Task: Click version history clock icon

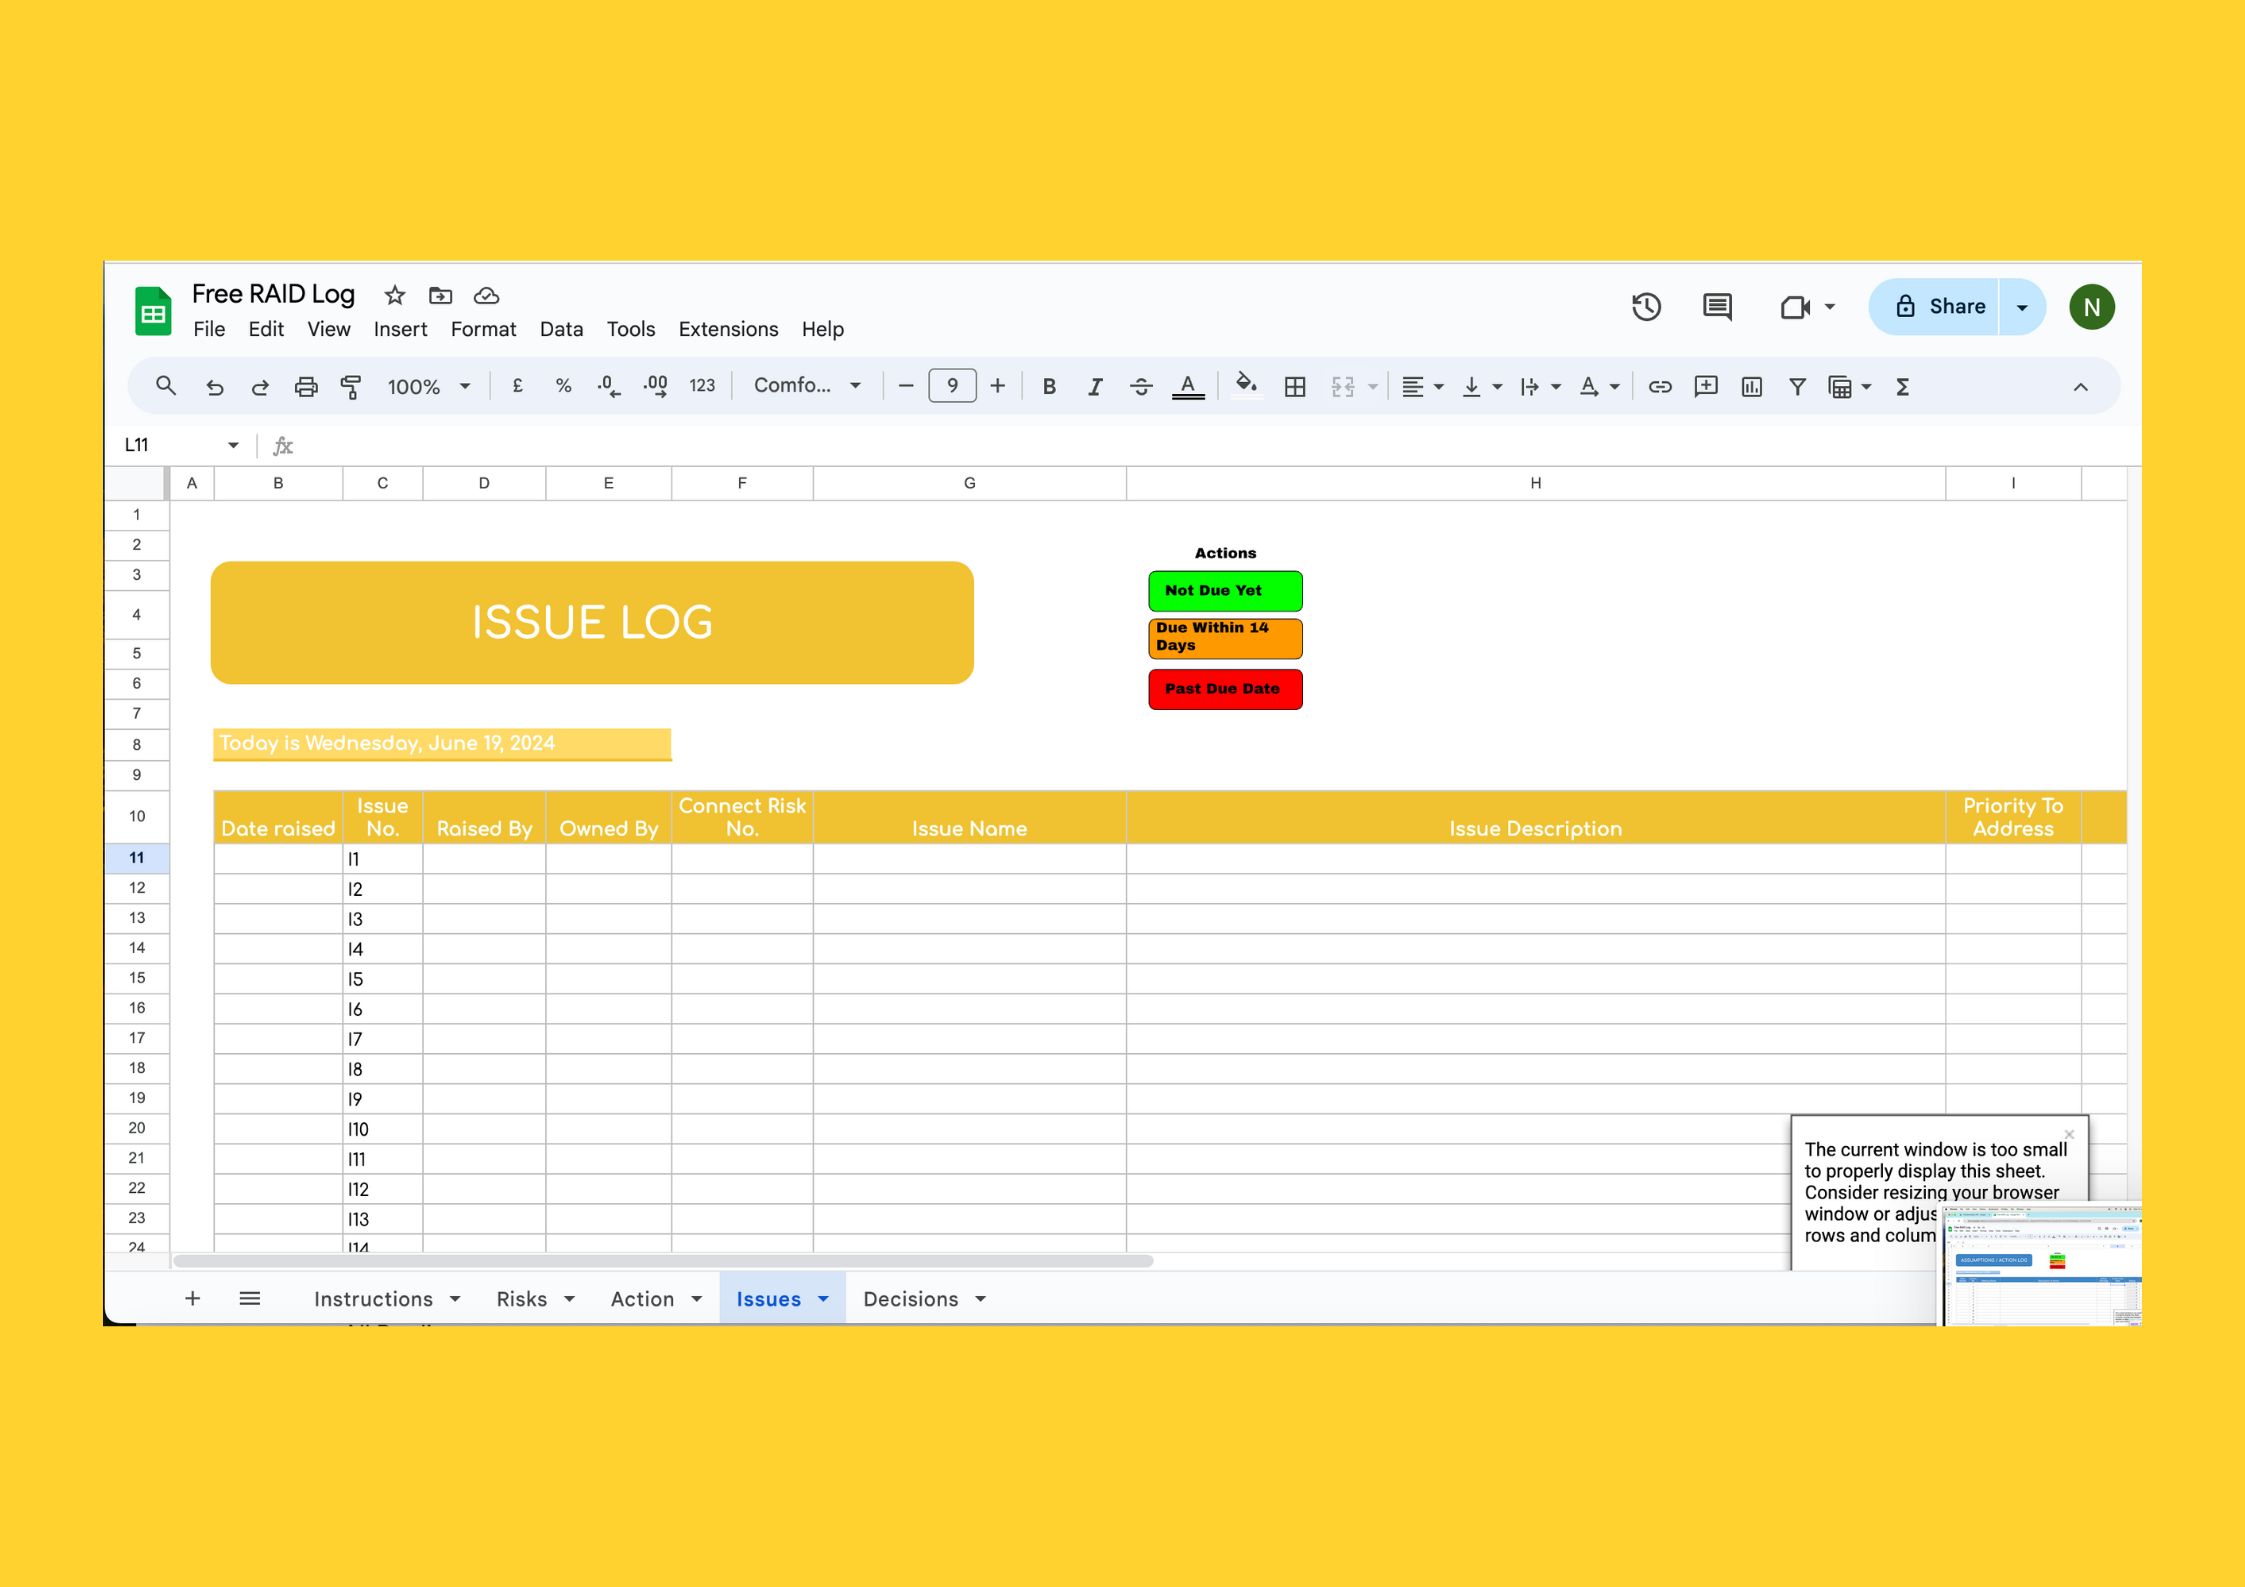Action: (x=1646, y=307)
